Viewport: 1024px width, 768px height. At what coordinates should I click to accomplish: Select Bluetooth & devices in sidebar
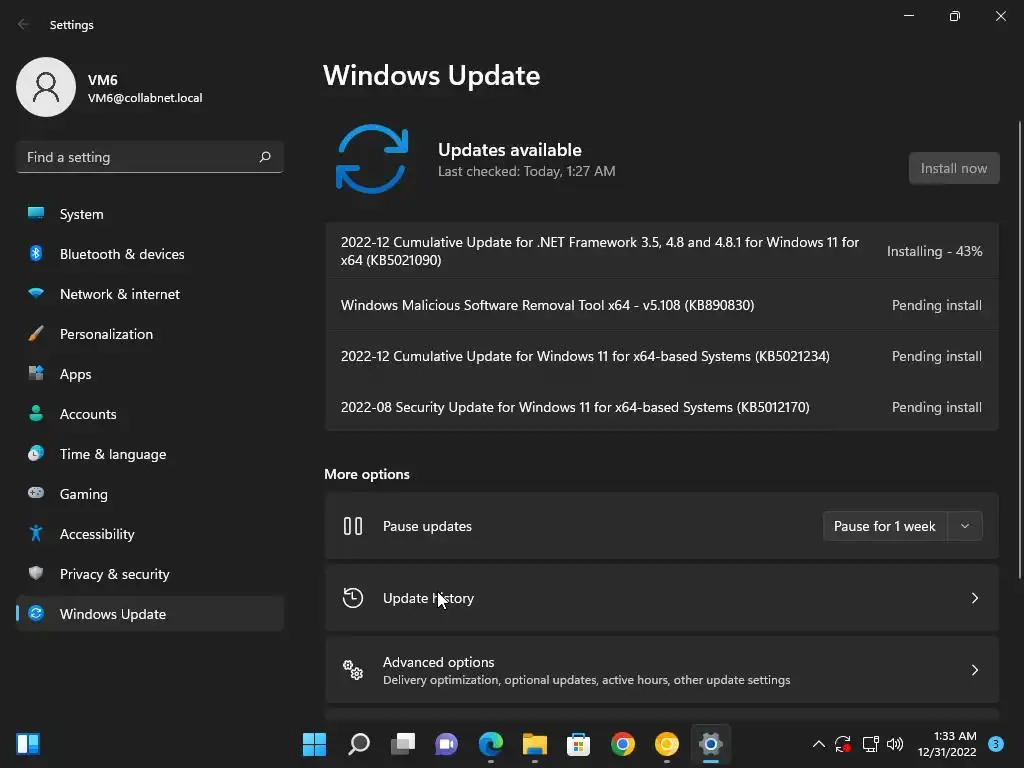click(150, 253)
